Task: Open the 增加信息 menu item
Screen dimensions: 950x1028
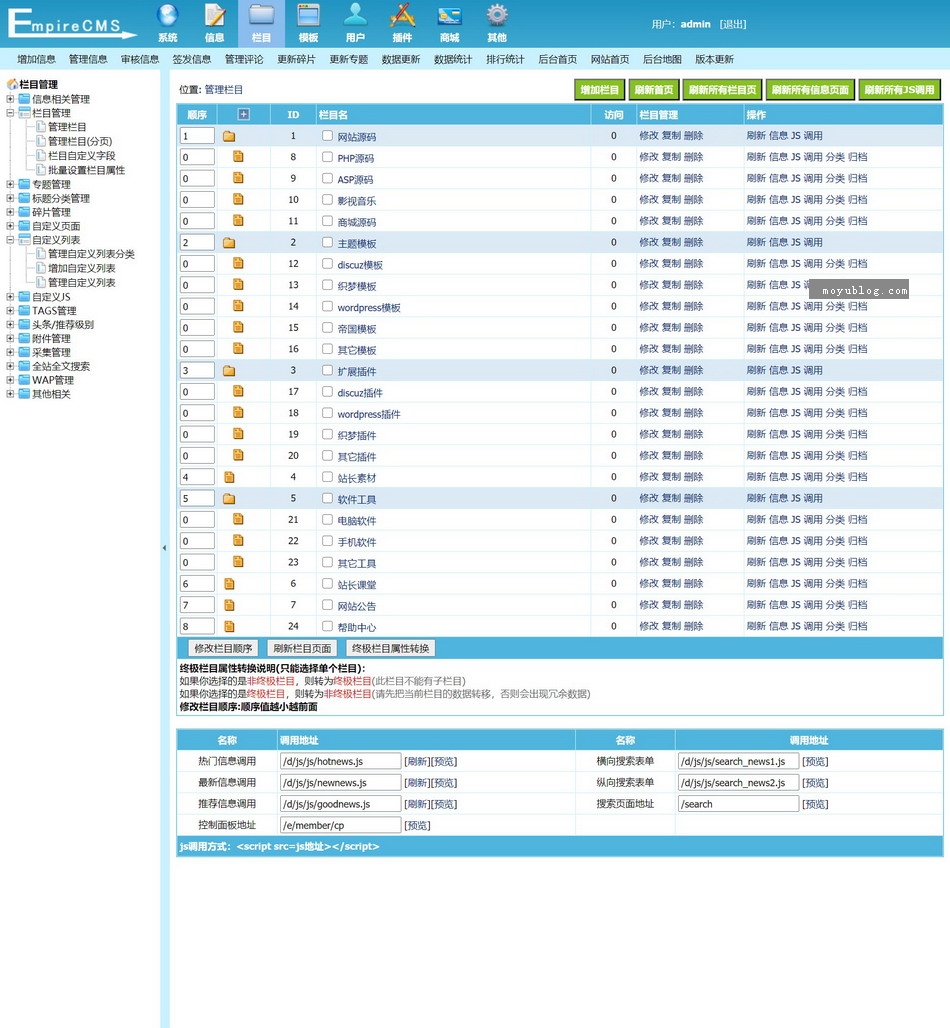Action: pyautogui.click(x=37, y=59)
